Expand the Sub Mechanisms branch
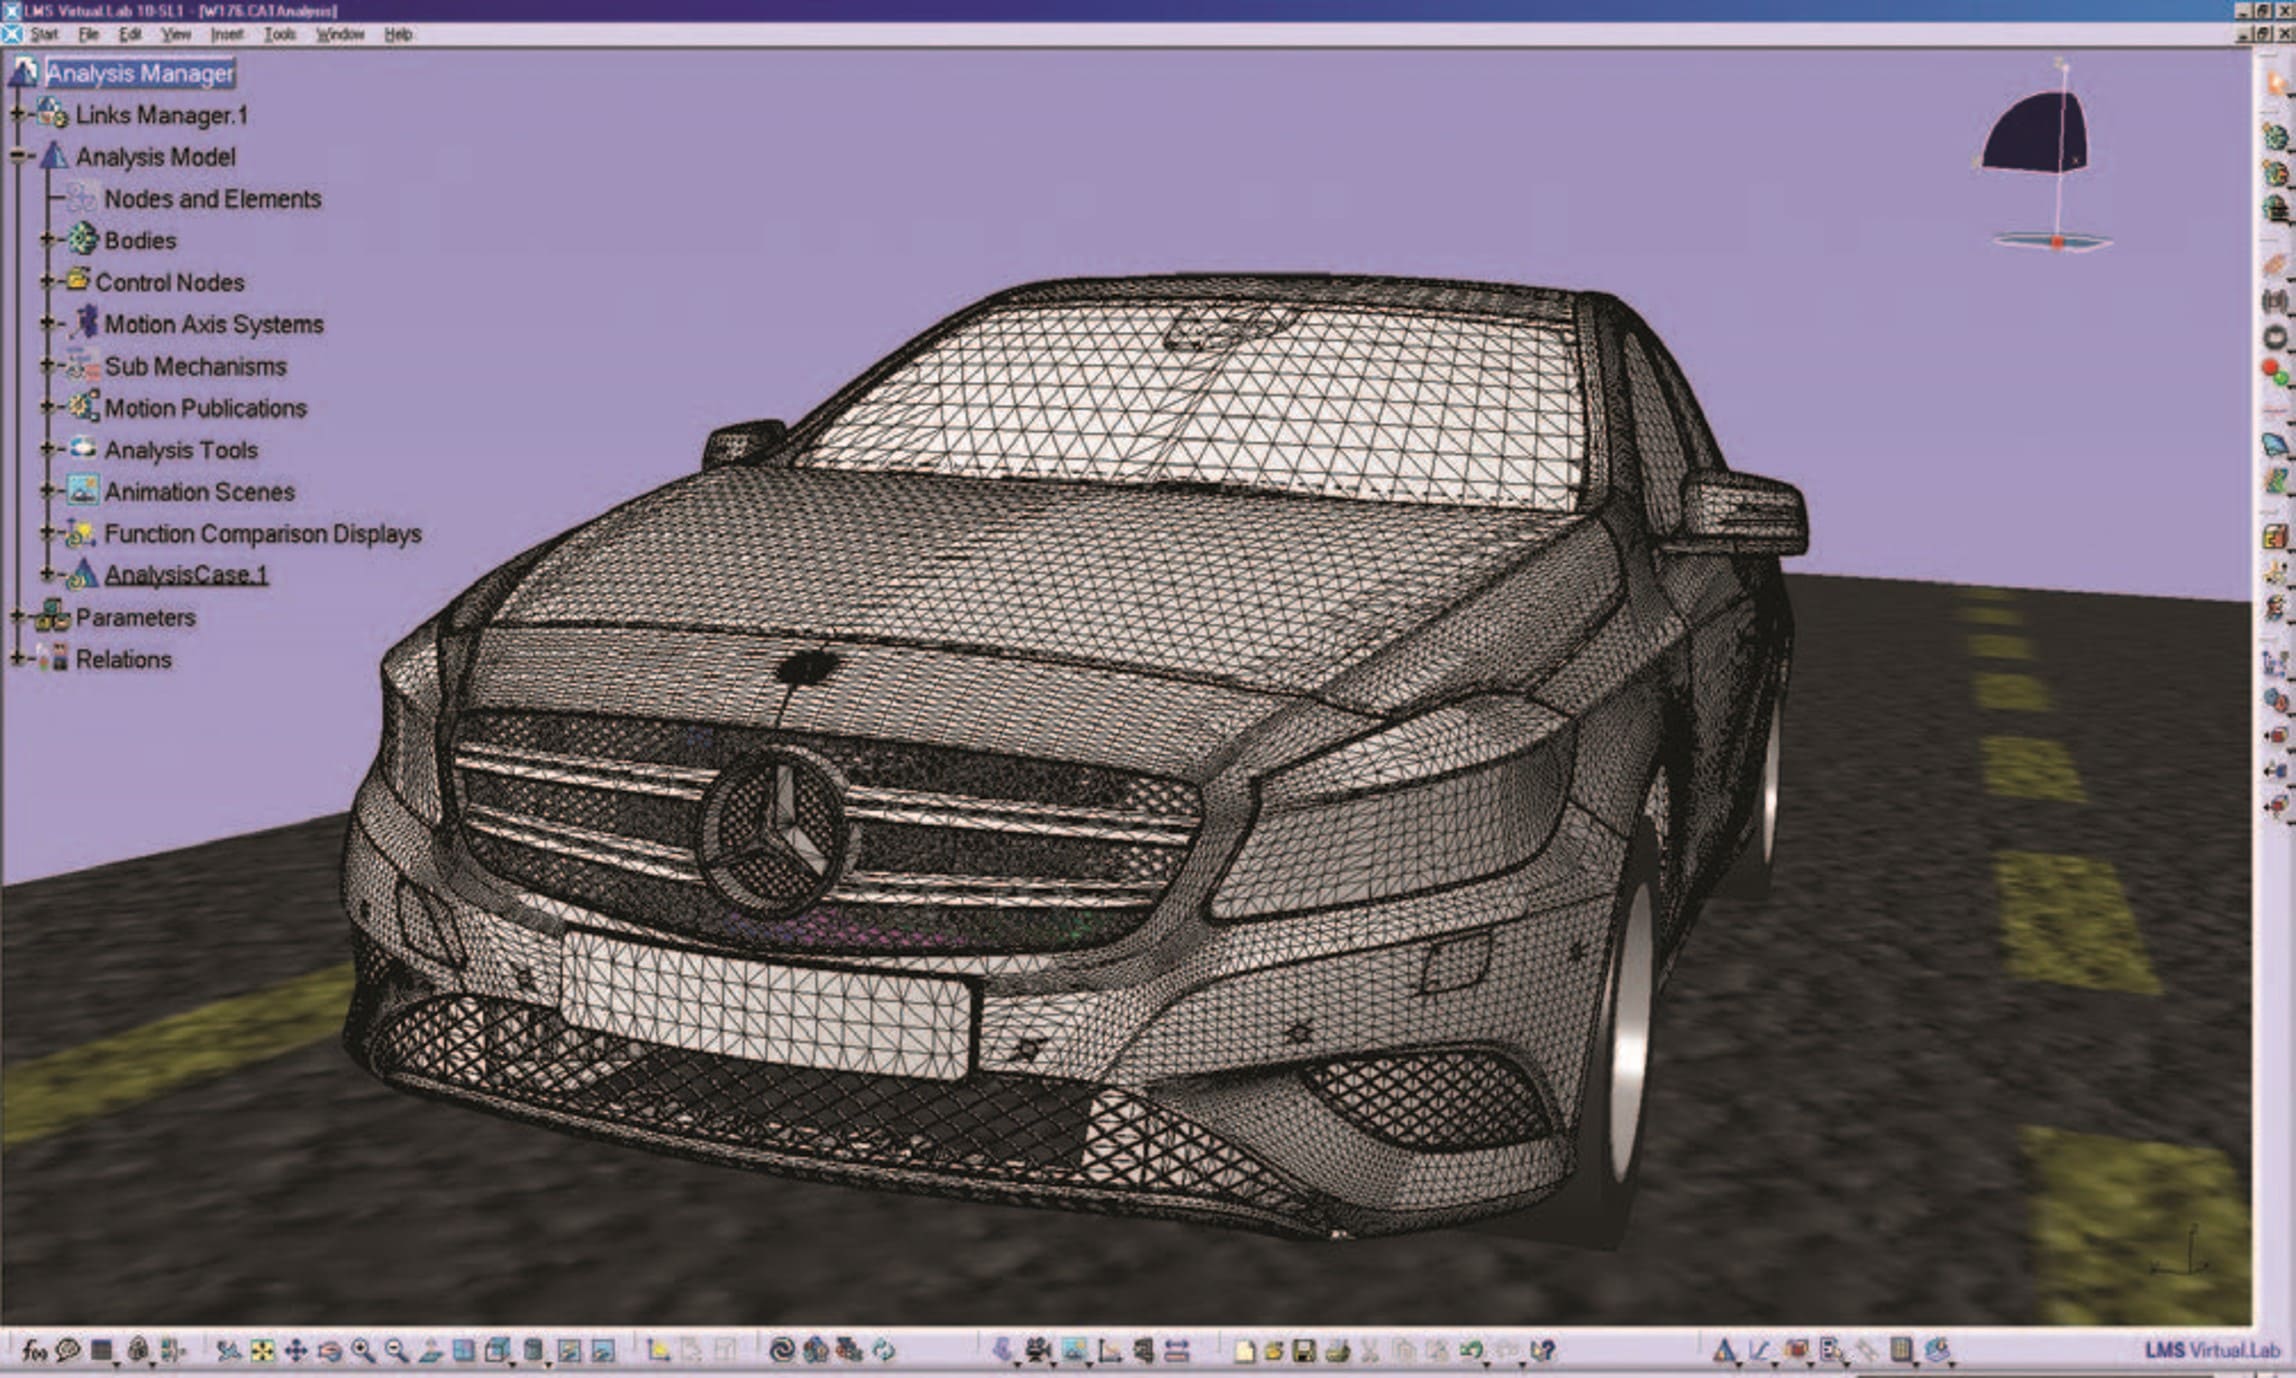The width and height of the screenshot is (2296, 1378). coord(46,366)
